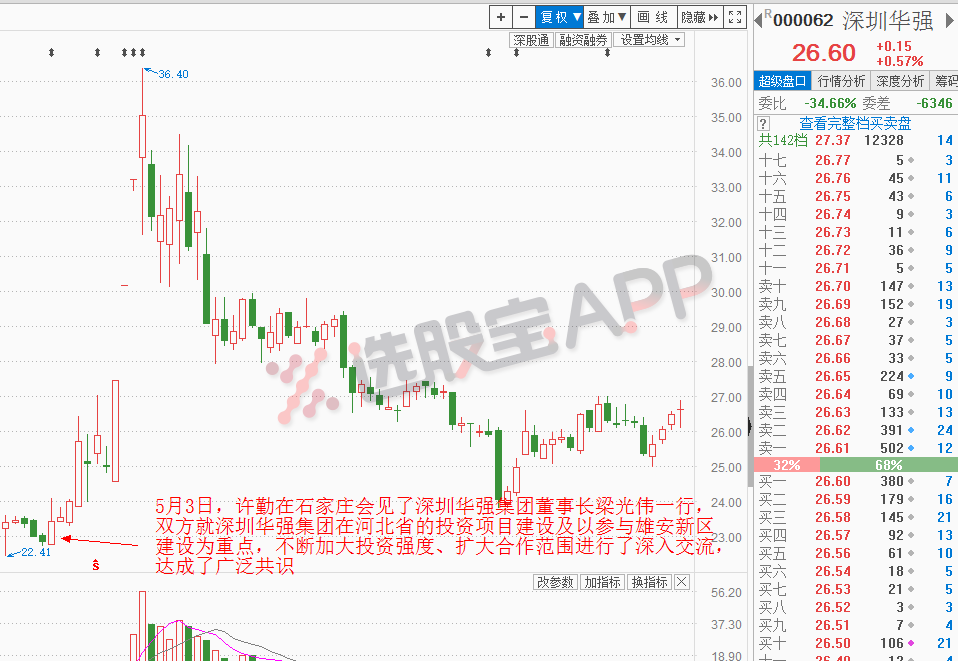
Task: Click the blue diamond in the 卖二 row
Action: 911,430
